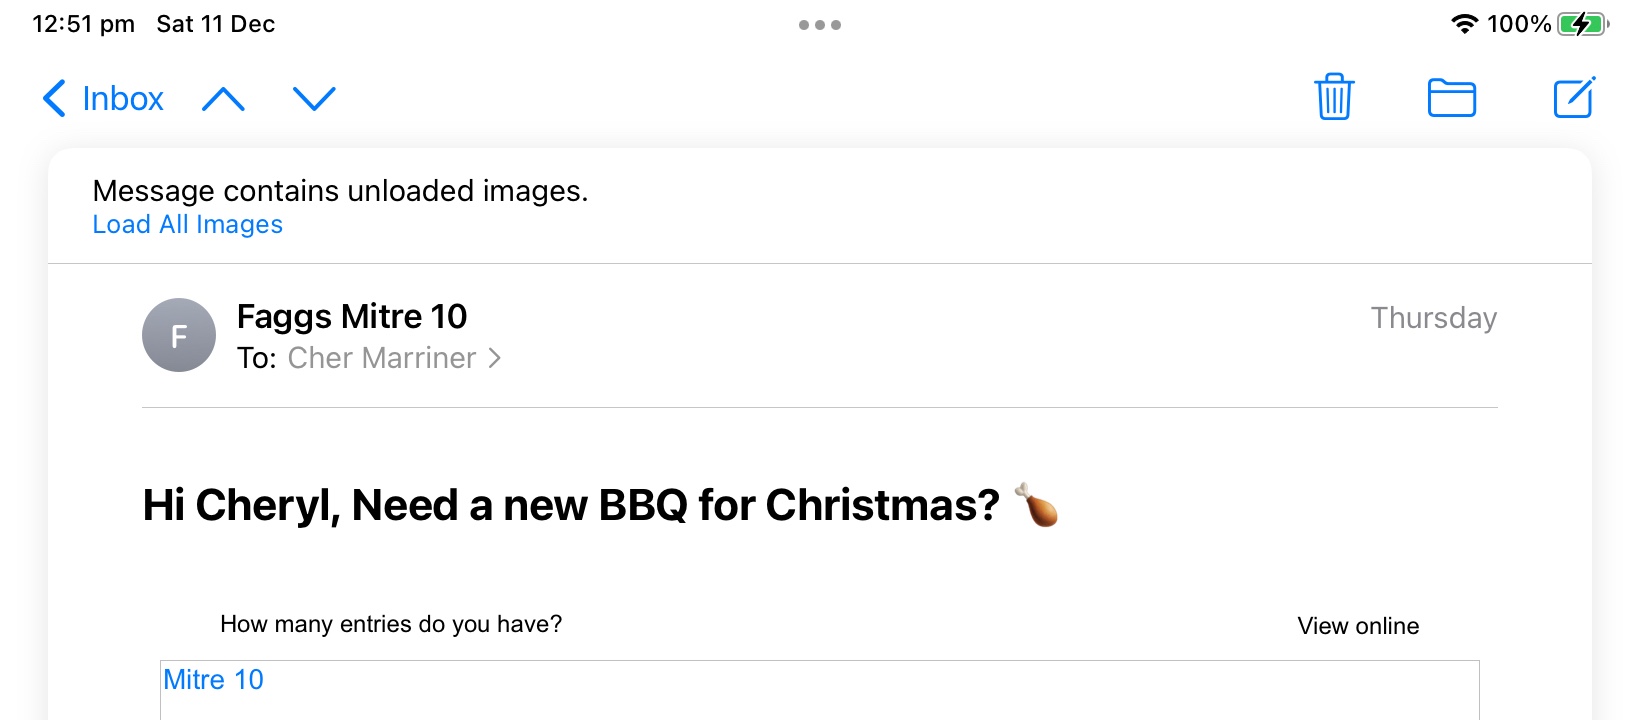Tap Load All Images link

187,225
